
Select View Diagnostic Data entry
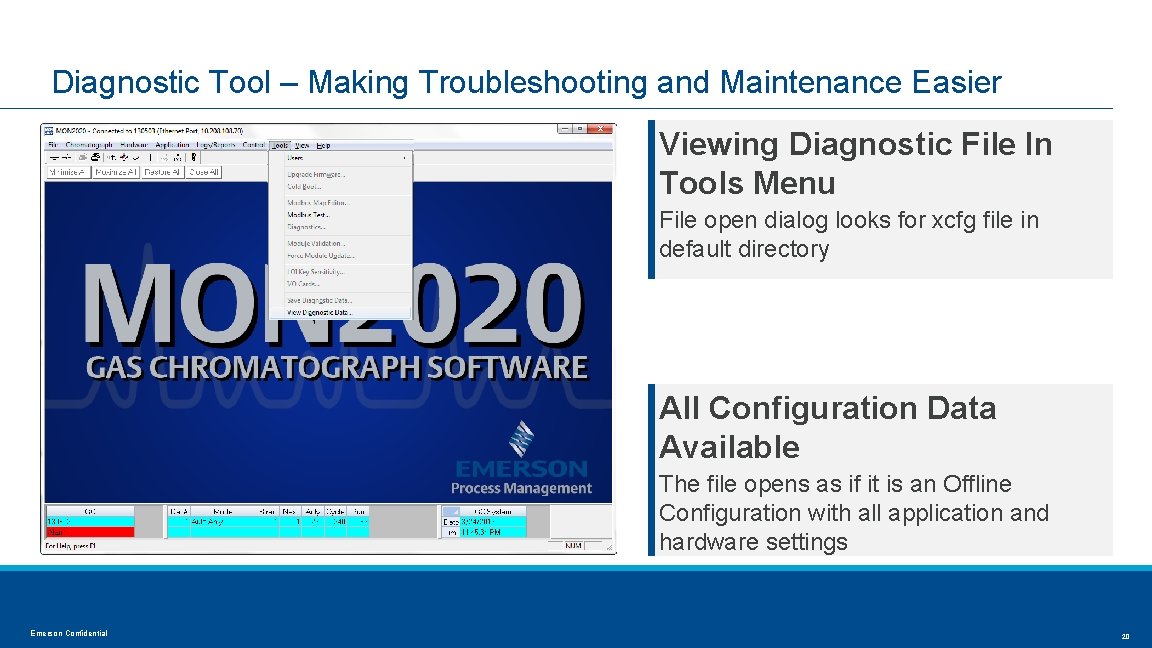340,312
